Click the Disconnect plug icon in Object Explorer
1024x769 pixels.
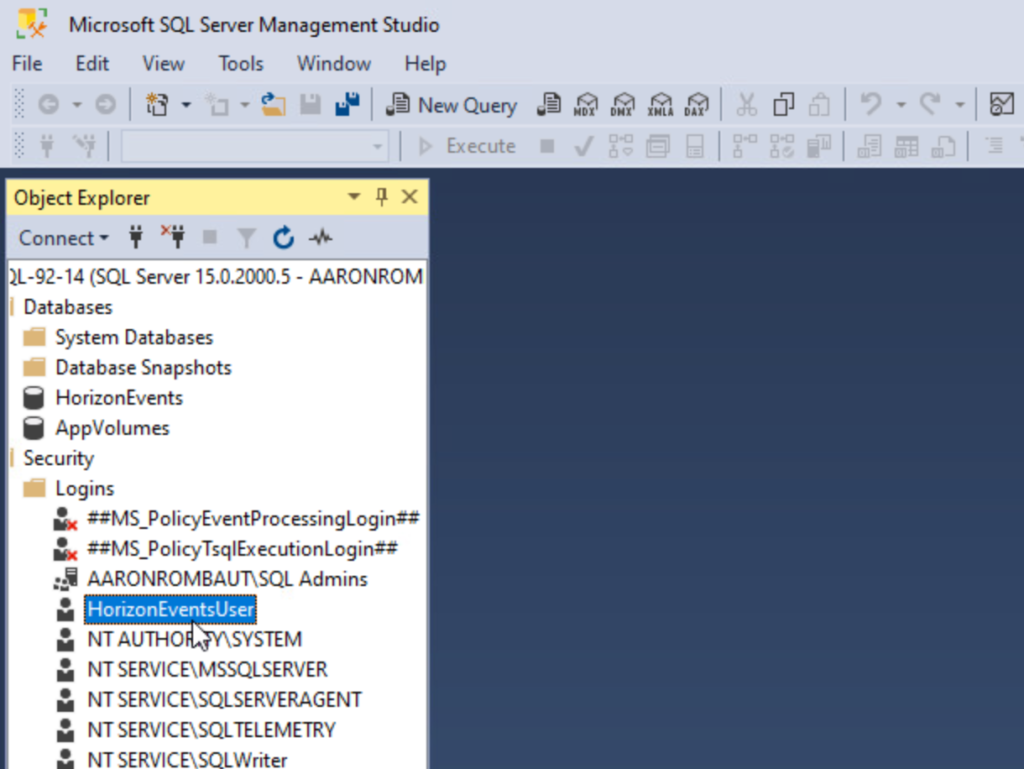(173, 238)
